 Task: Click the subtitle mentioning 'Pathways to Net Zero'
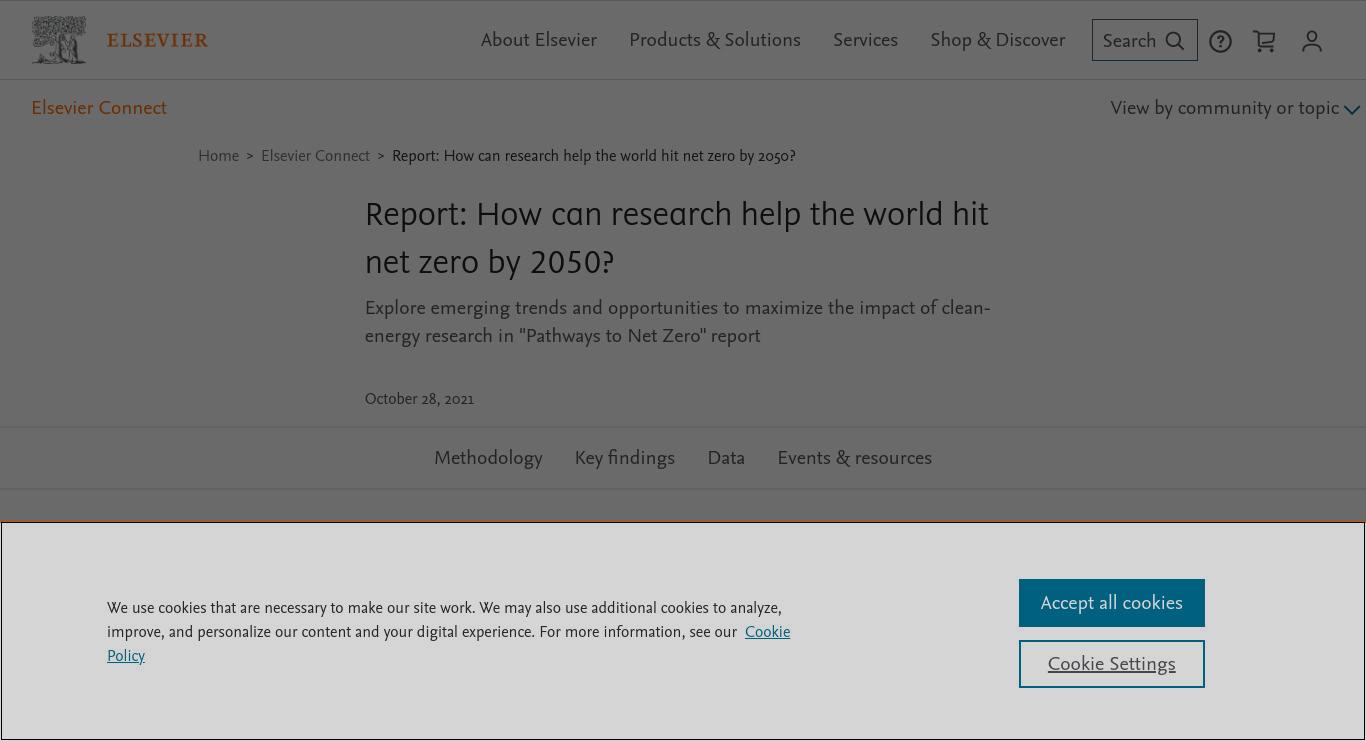point(678,322)
